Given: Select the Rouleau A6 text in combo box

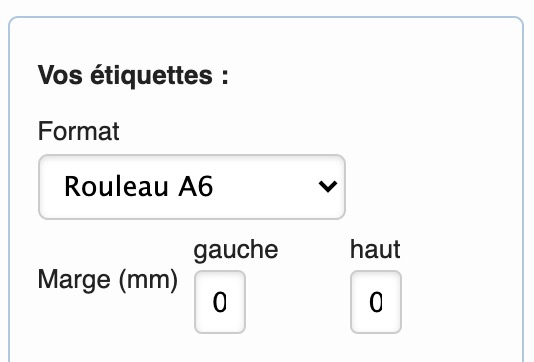Looking at the screenshot, I should [139, 187].
